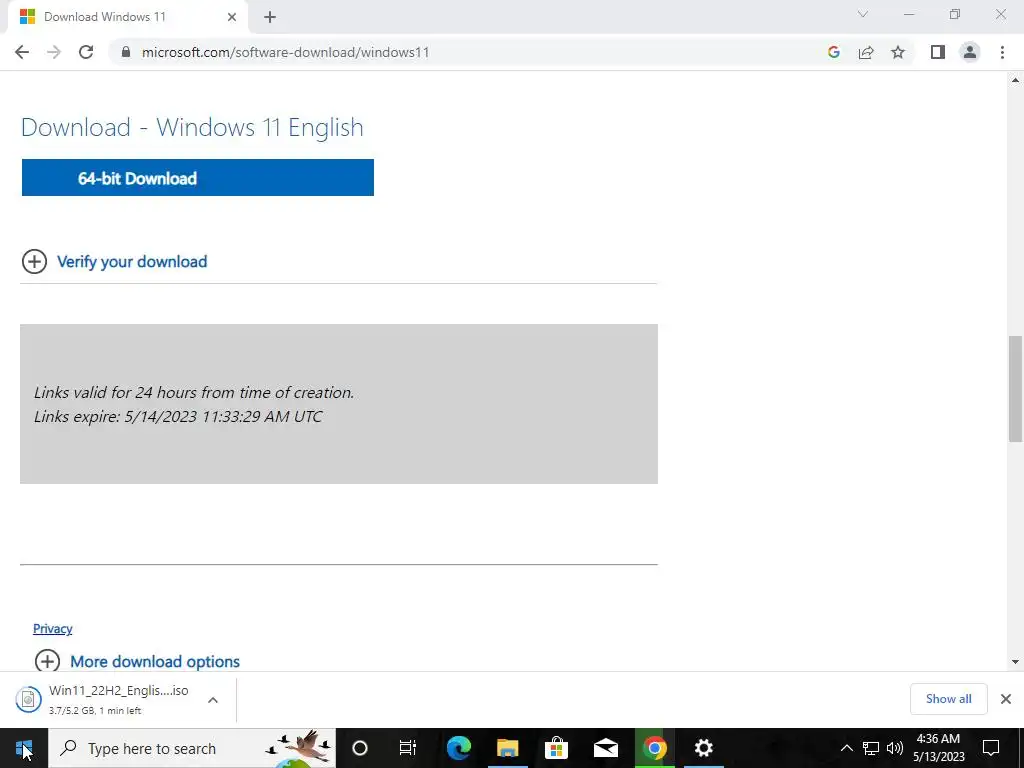Viewport: 1024px width, 768px height.
Task: Close the downloads bar
Action: tap(1006, 699)
